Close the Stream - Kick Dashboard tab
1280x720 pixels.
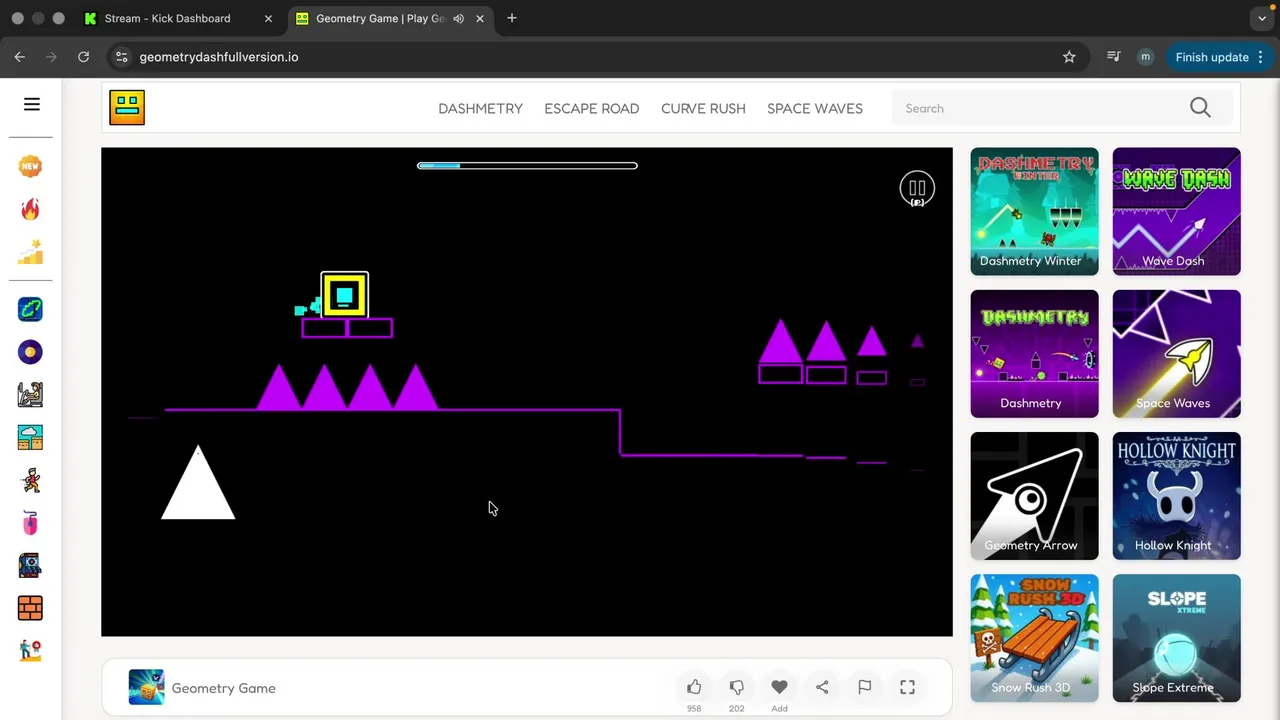coord(268,18)
